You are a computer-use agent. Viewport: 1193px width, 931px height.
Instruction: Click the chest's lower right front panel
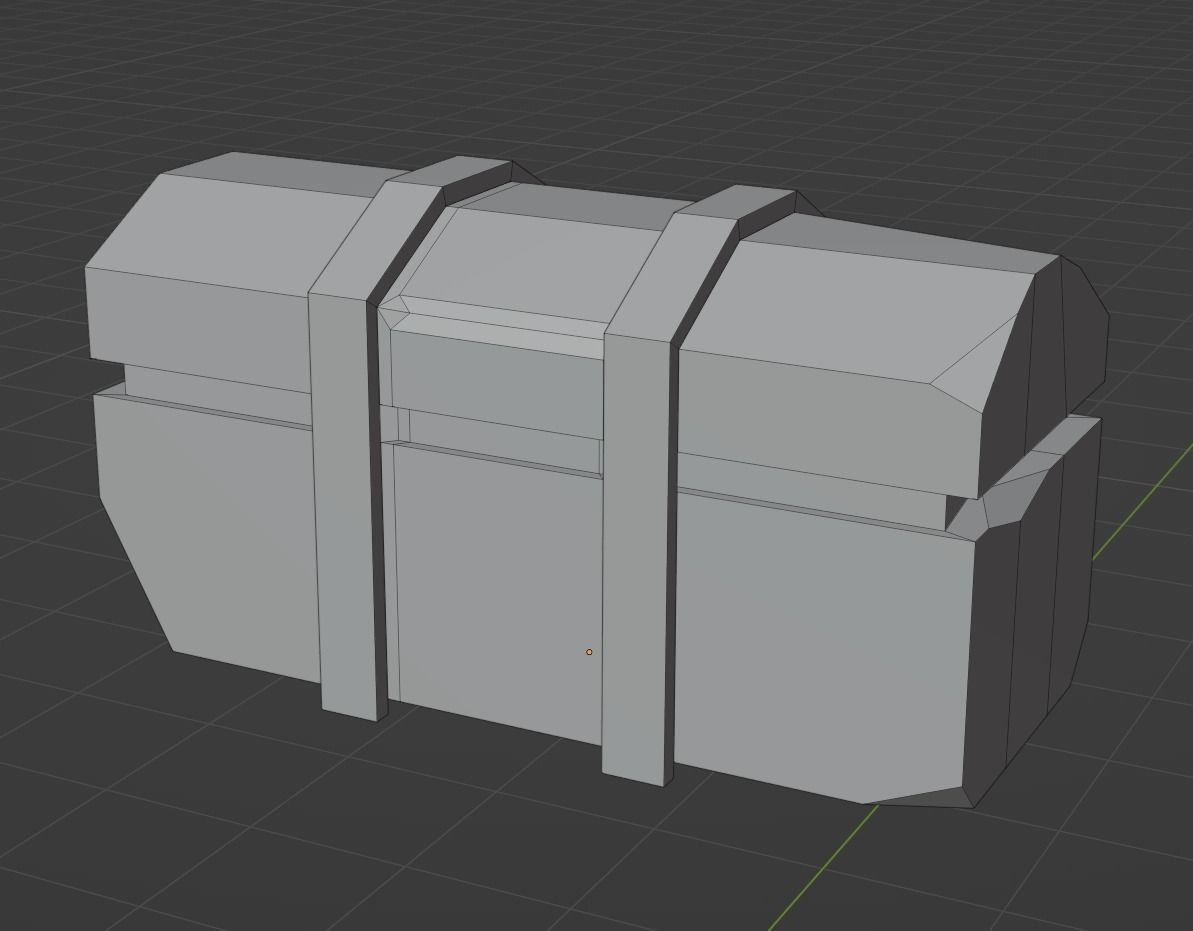[x=822, y=647]
